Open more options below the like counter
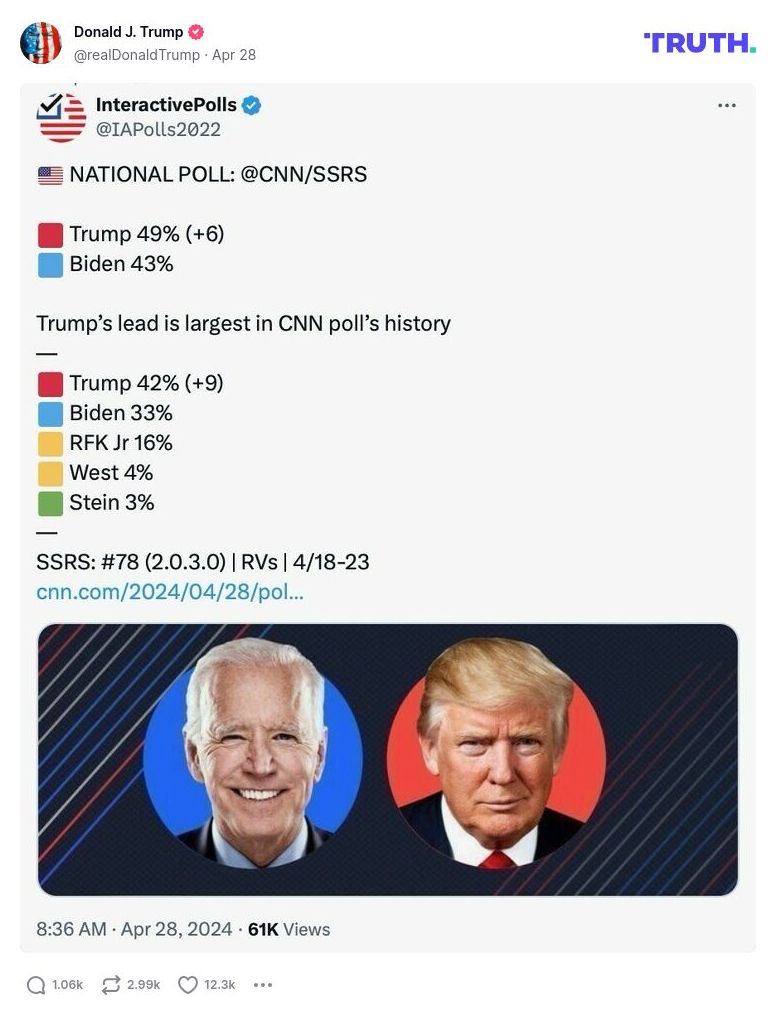This screenshot has width=777, height=1015. 262,984
